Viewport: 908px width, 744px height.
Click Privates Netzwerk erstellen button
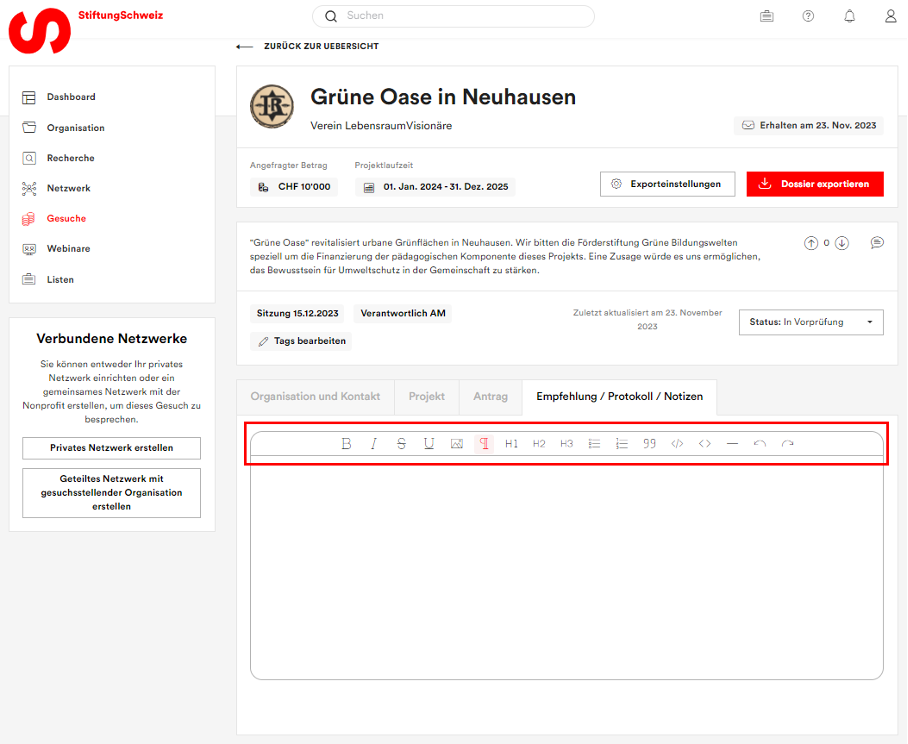(111, 448)
